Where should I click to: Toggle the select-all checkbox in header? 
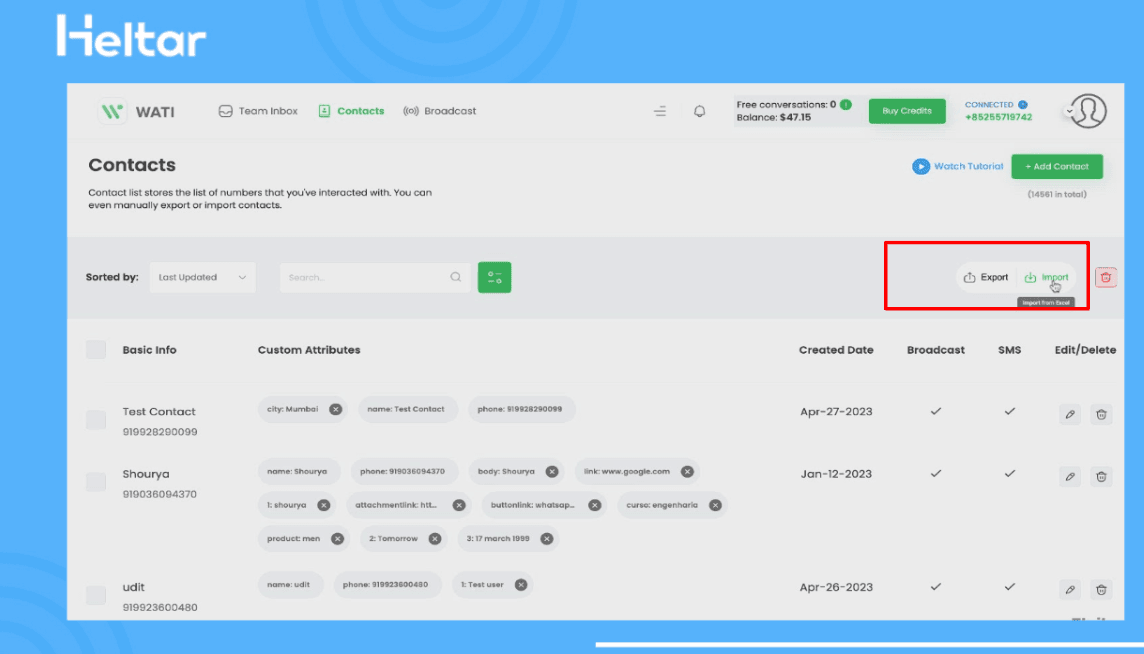coord(96,350)
